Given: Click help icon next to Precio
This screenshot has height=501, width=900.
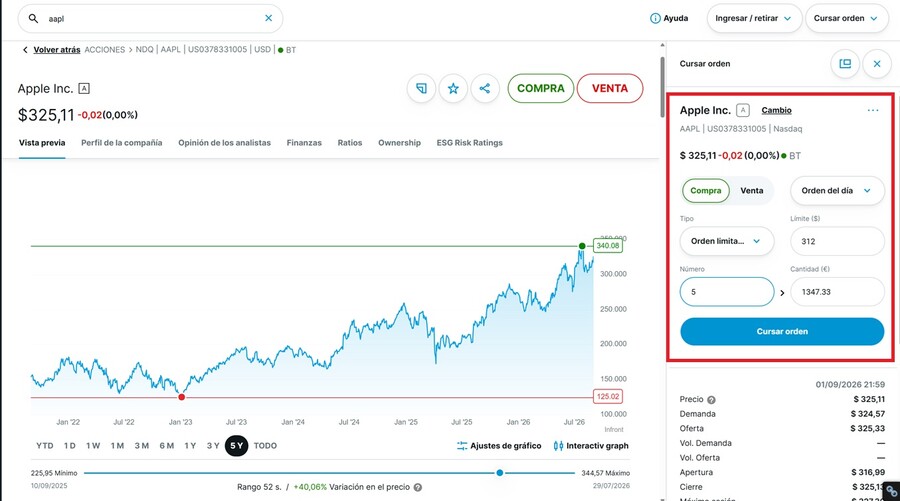Looking at the screenshot, I should (x=711, y=400).
